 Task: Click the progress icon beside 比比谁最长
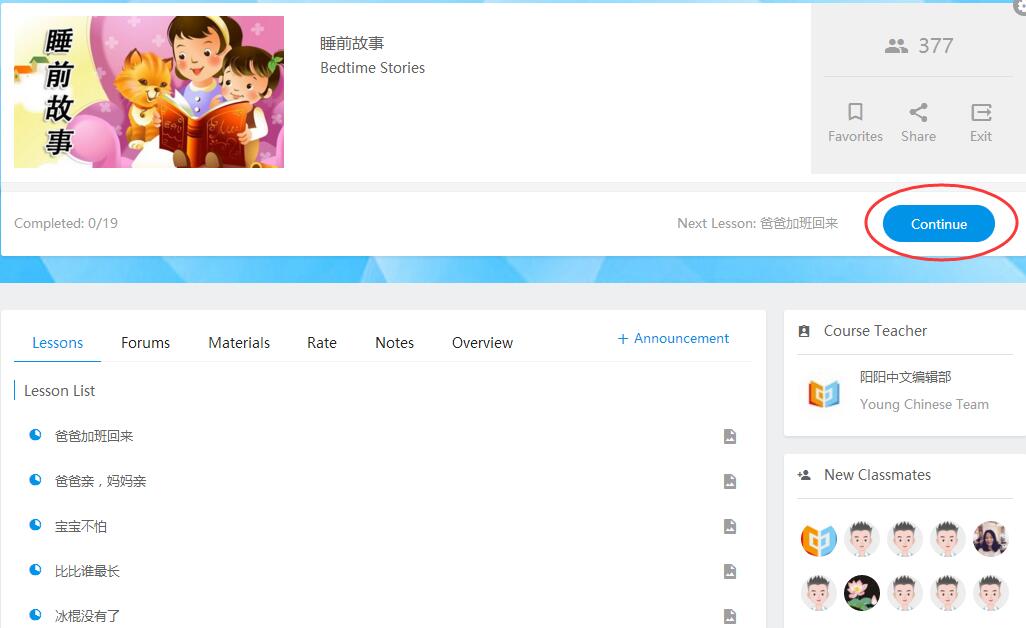35,570
